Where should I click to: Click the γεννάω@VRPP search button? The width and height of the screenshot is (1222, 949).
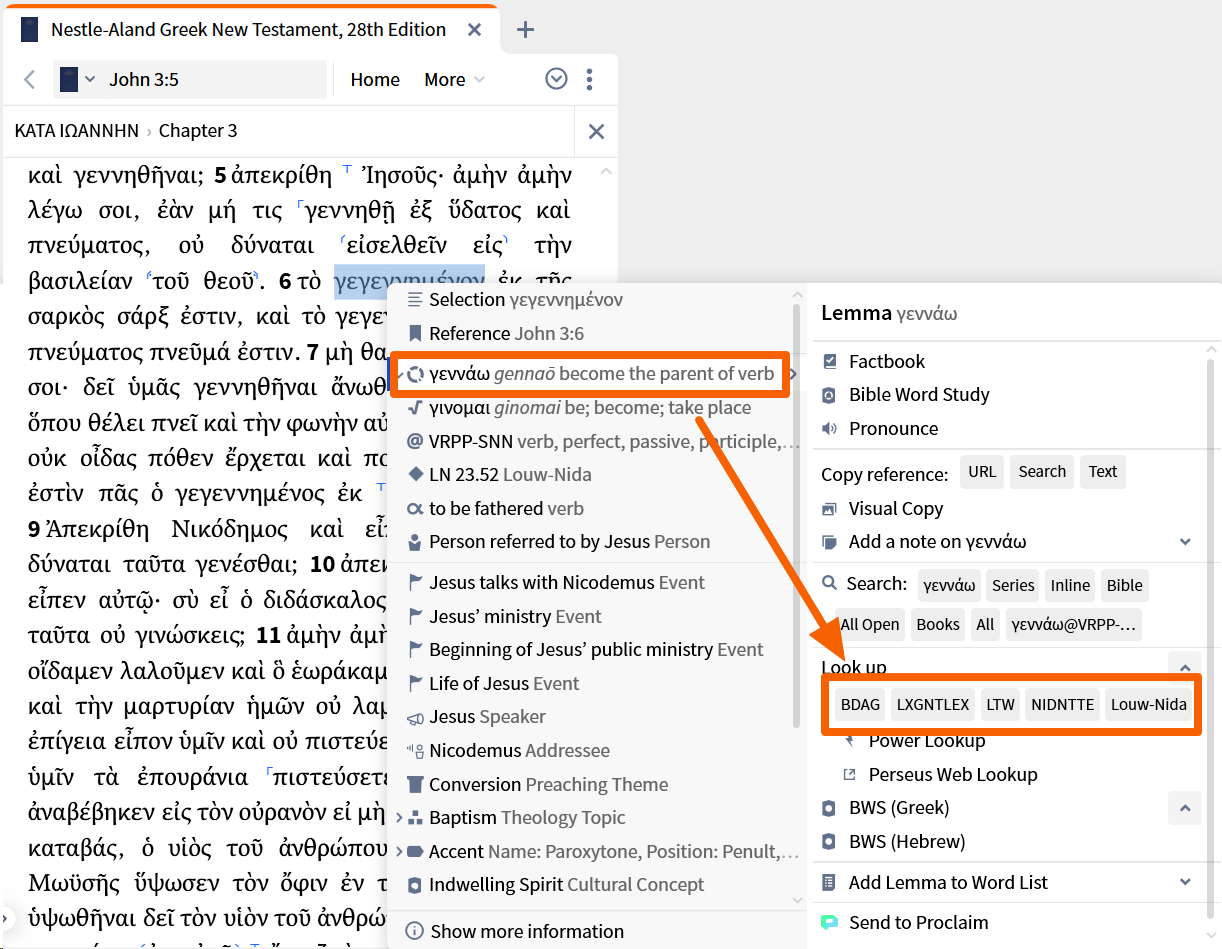(1074, 624)
